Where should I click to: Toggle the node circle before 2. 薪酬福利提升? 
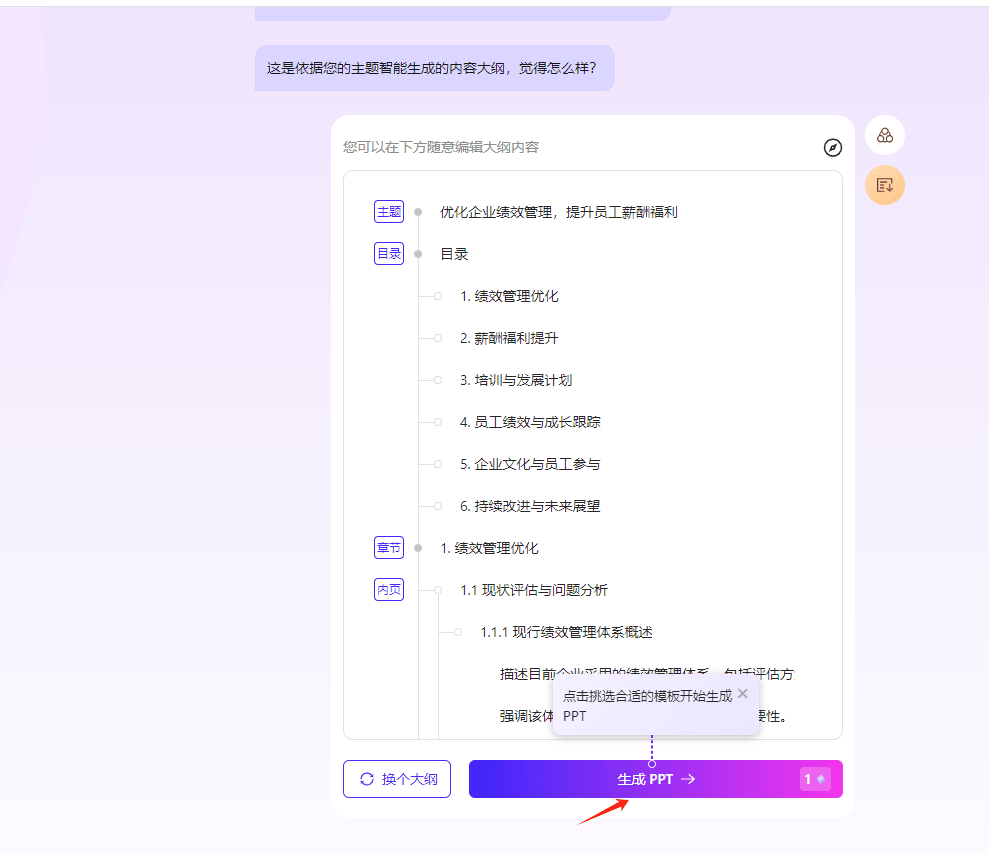coord(437,337)
